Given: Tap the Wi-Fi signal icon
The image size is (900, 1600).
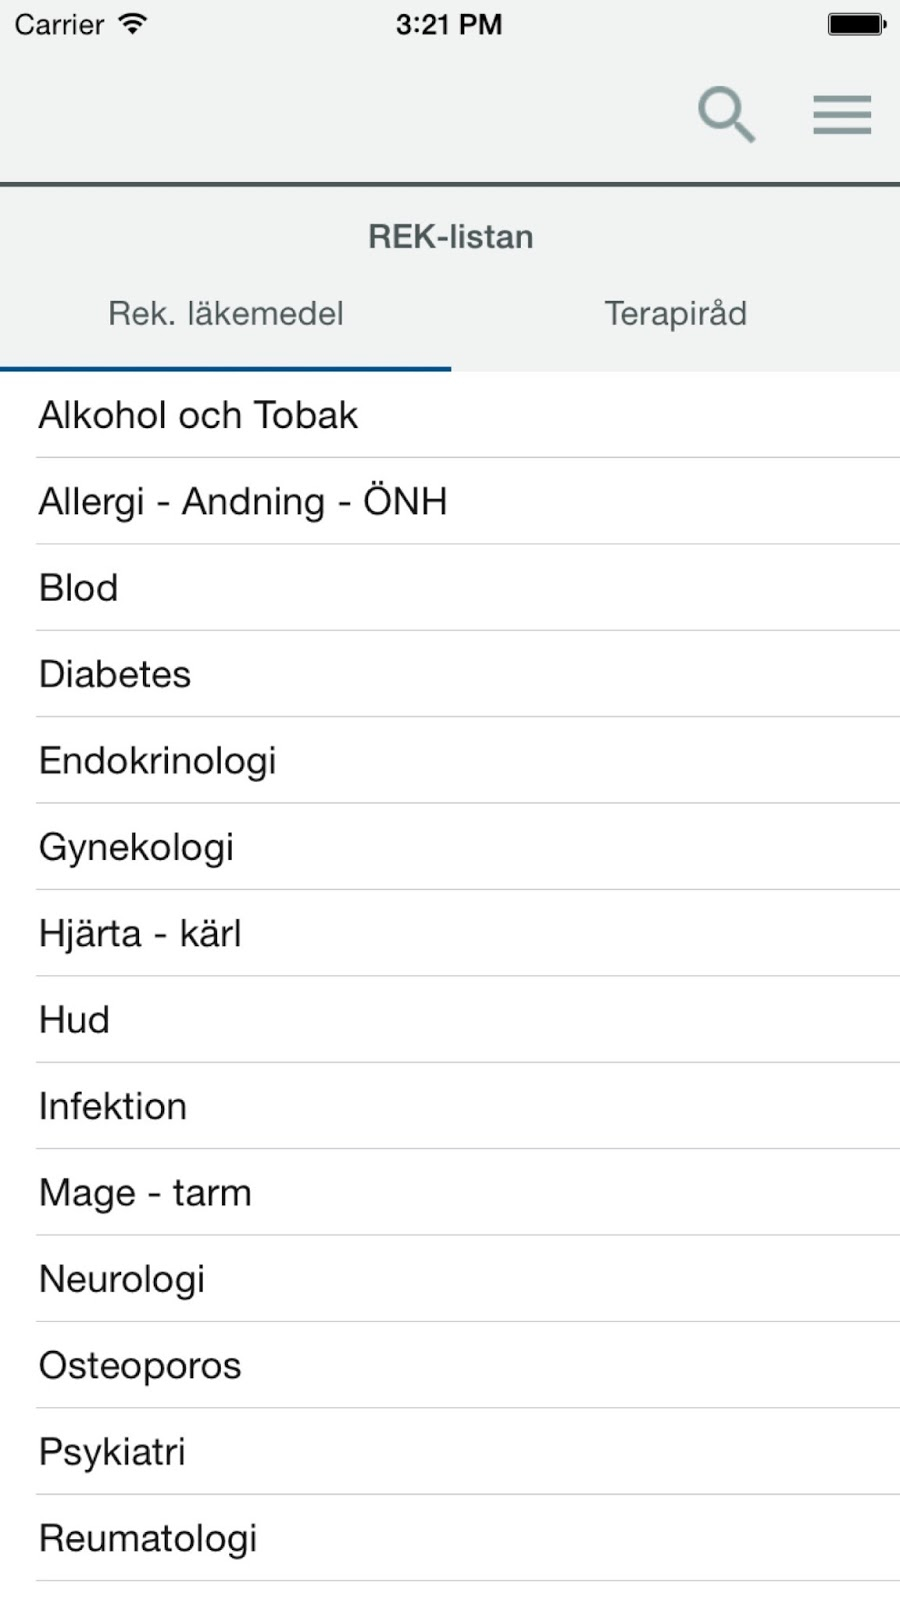Looking at the screenshot, I should (x=132, y=24).
